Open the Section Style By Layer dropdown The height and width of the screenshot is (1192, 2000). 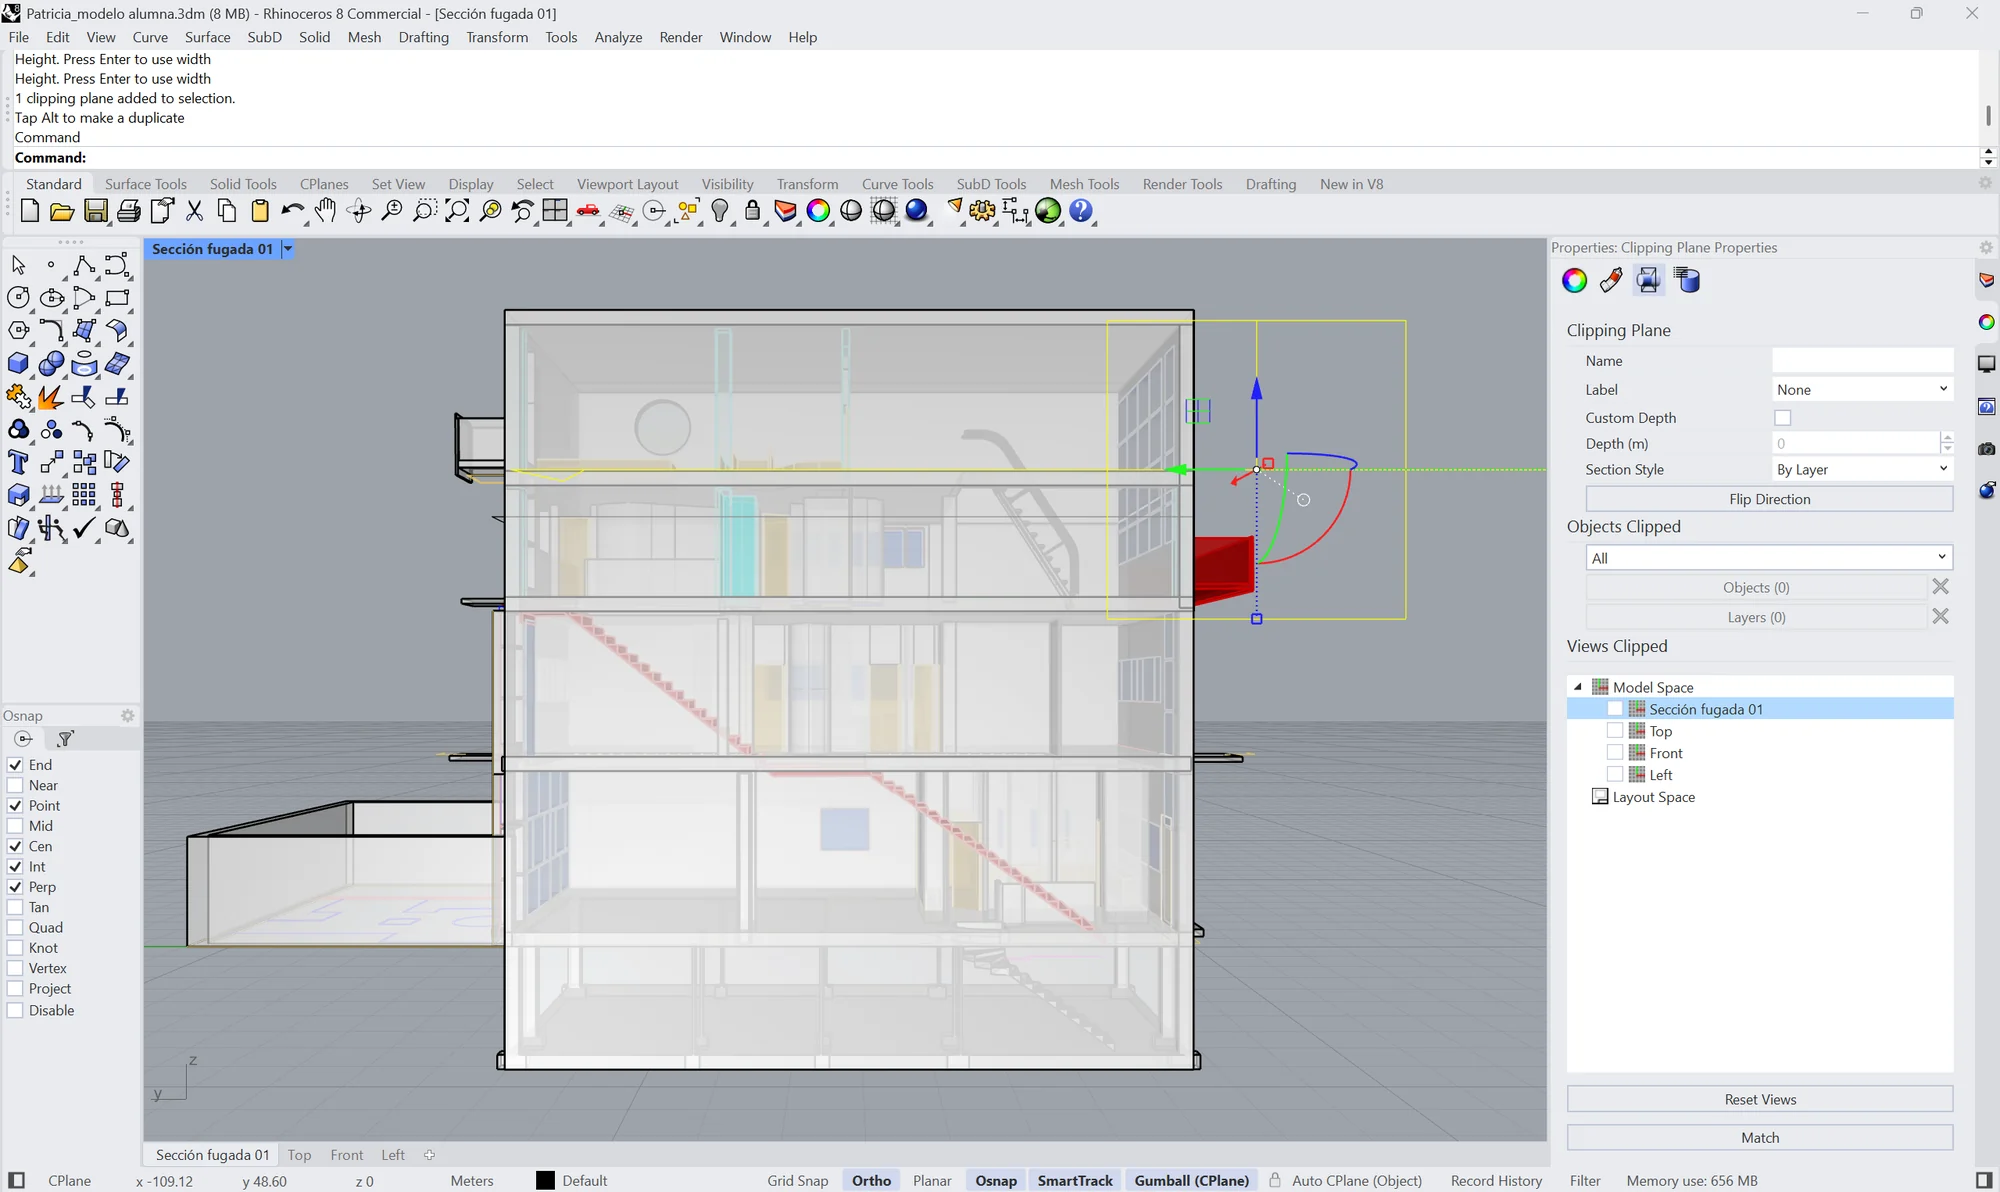pyautogui.click(x=1862, y=469)
